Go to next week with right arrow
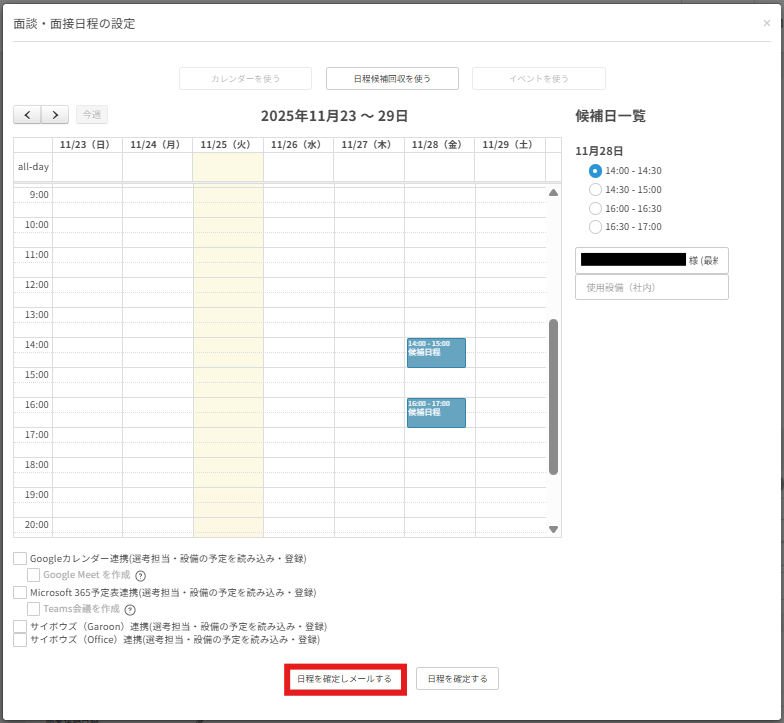784x723 pixels. (55, 115)
